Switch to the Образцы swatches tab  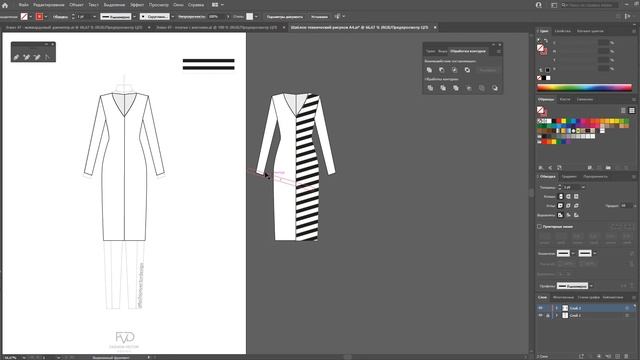point(546,100)
